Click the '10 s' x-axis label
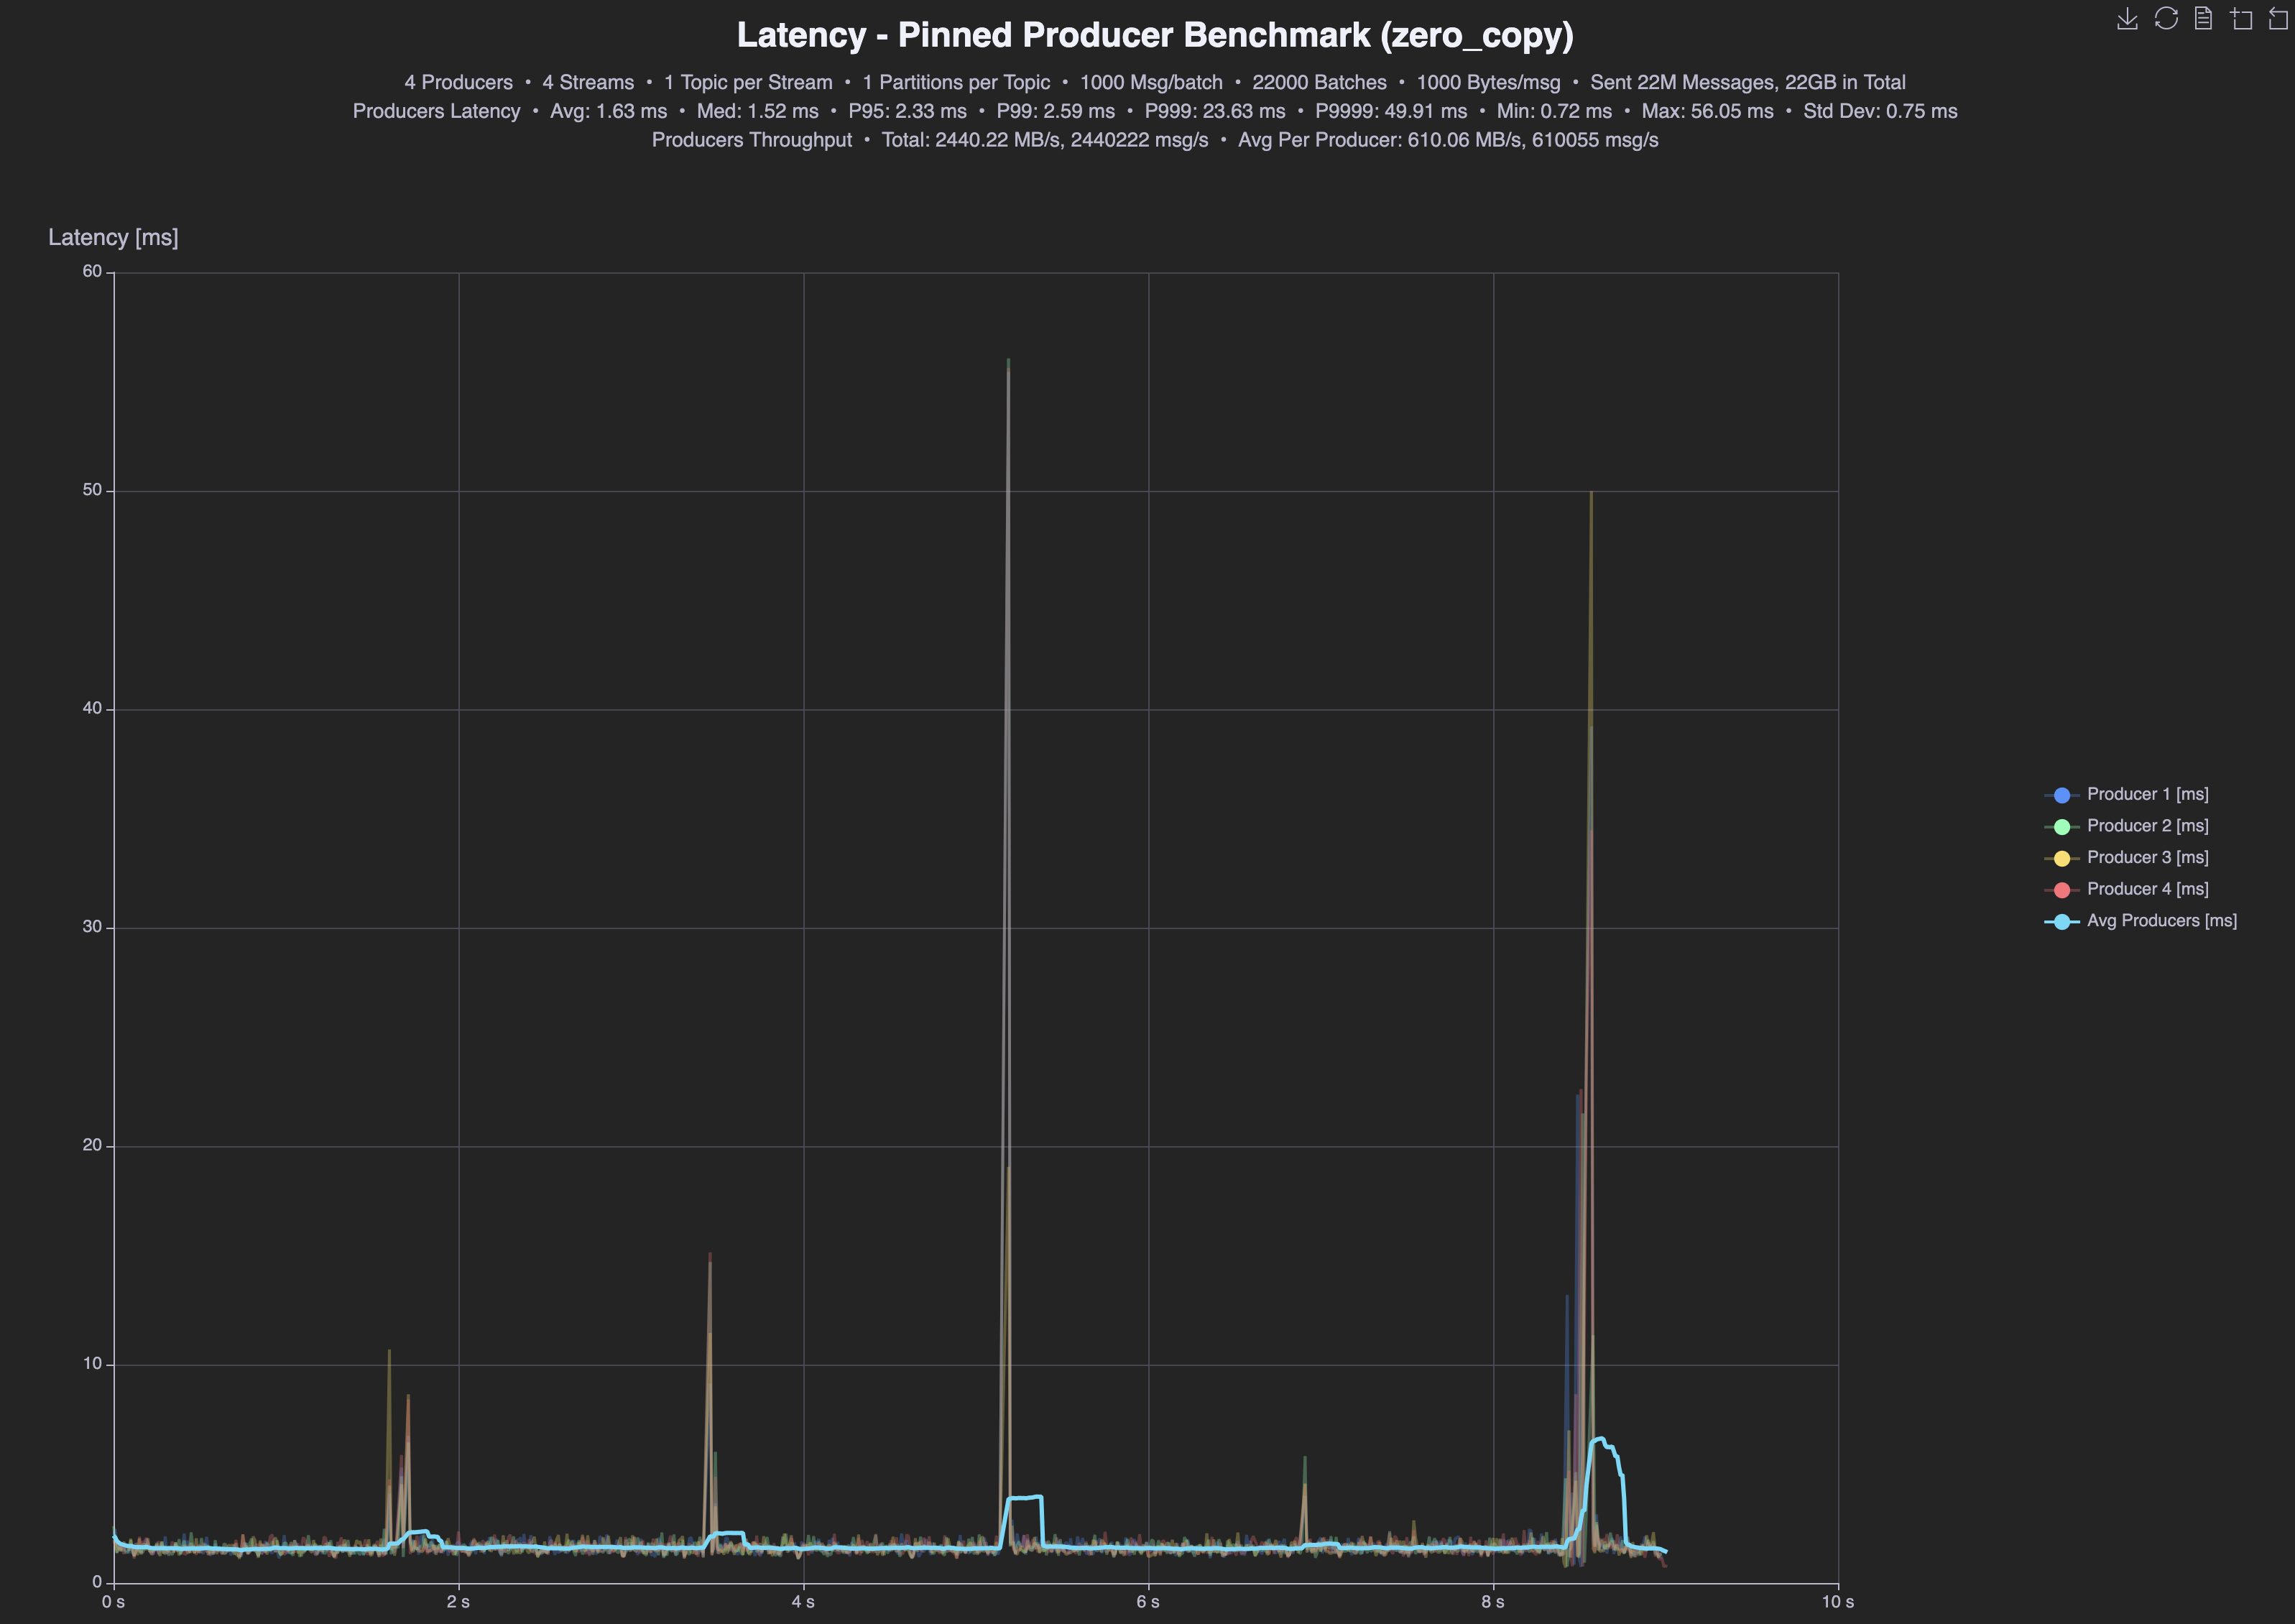Screen dimensions: 2295x1624 tap(1837, 1603)
